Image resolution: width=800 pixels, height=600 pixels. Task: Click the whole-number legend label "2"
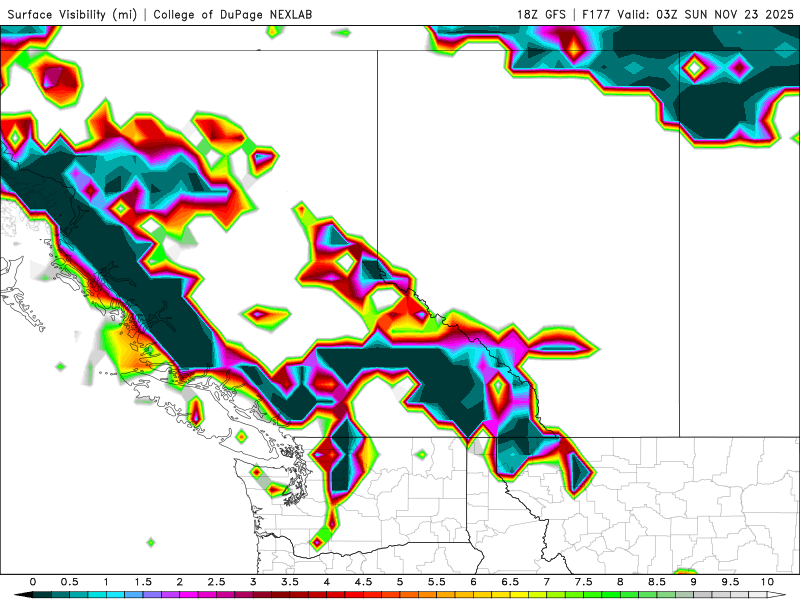[x=180, y=582]
